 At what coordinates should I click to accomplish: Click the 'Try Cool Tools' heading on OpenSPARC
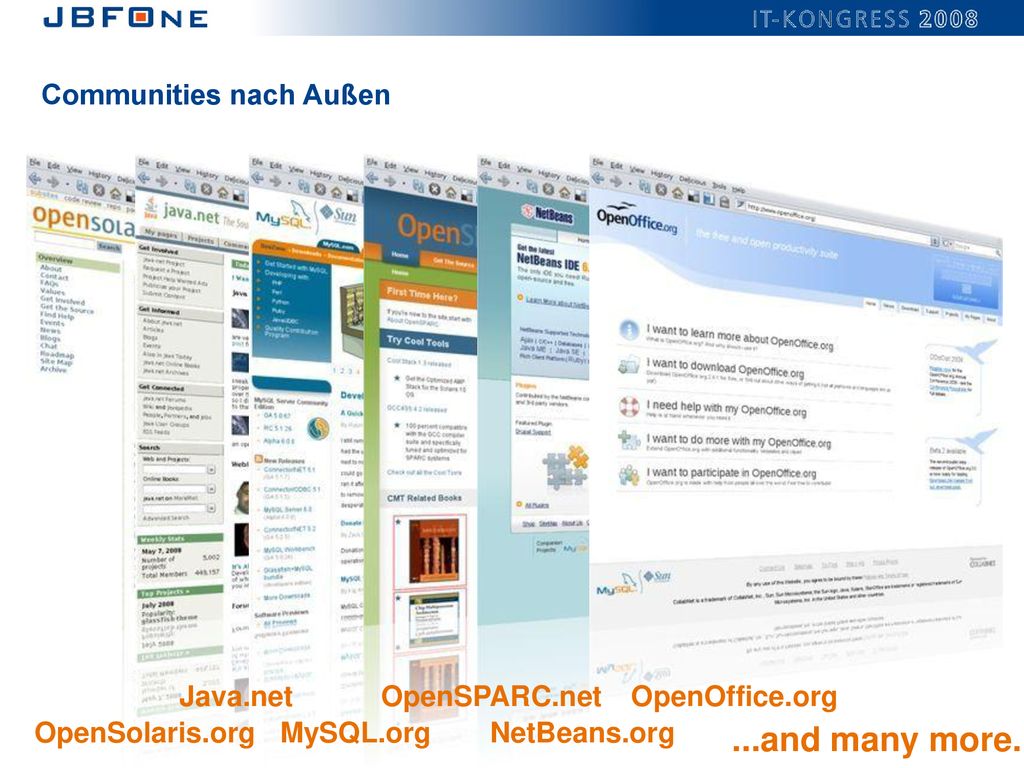[x=418, y=341]
